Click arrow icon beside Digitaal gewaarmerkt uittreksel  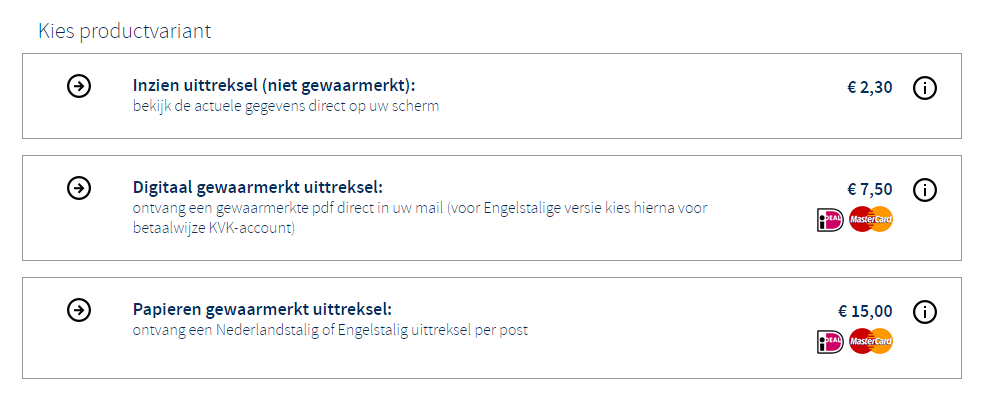point(79,188)
